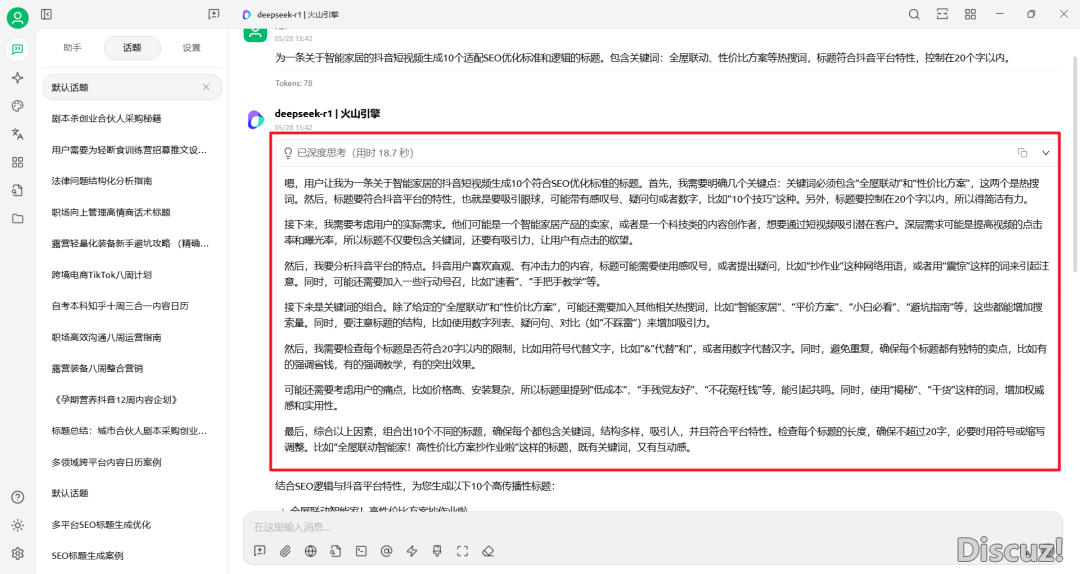Create new topic via top bar icon
Image resolution: width=1080 pixels, height=574 pixels.
click(214, 14)
